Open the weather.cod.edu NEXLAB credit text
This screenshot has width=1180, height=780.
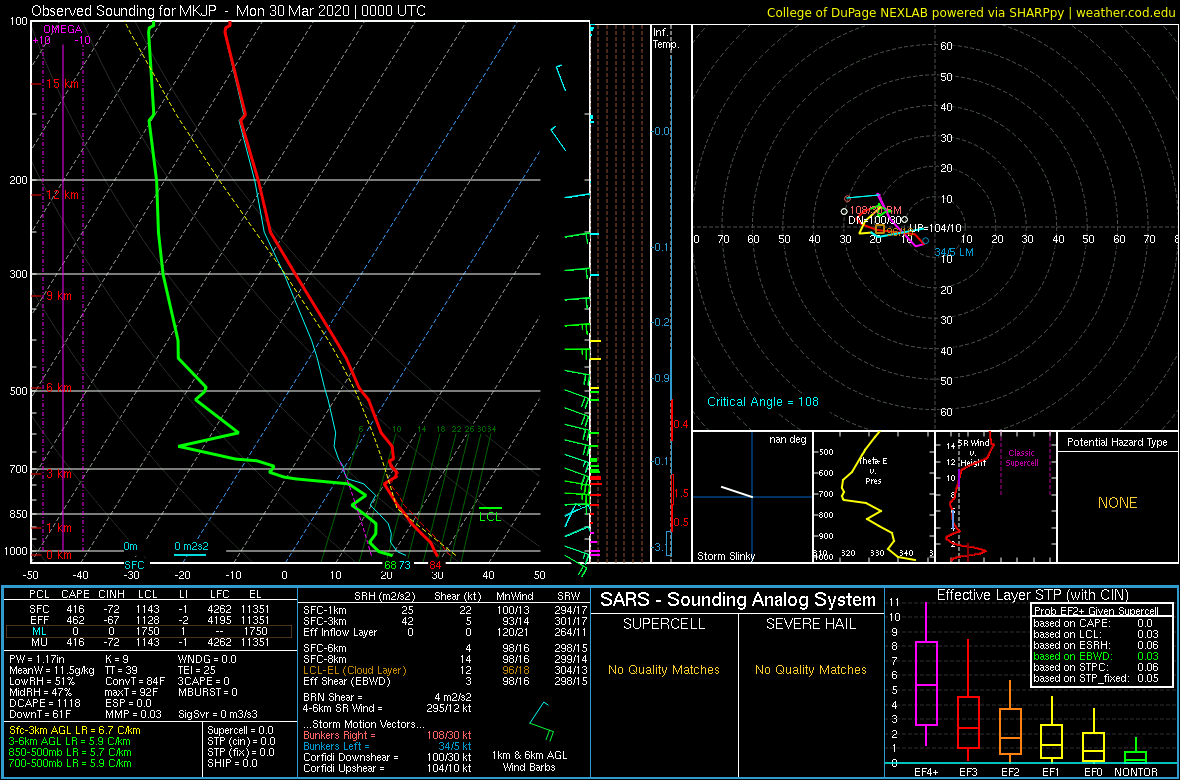[x=971, y=11]
